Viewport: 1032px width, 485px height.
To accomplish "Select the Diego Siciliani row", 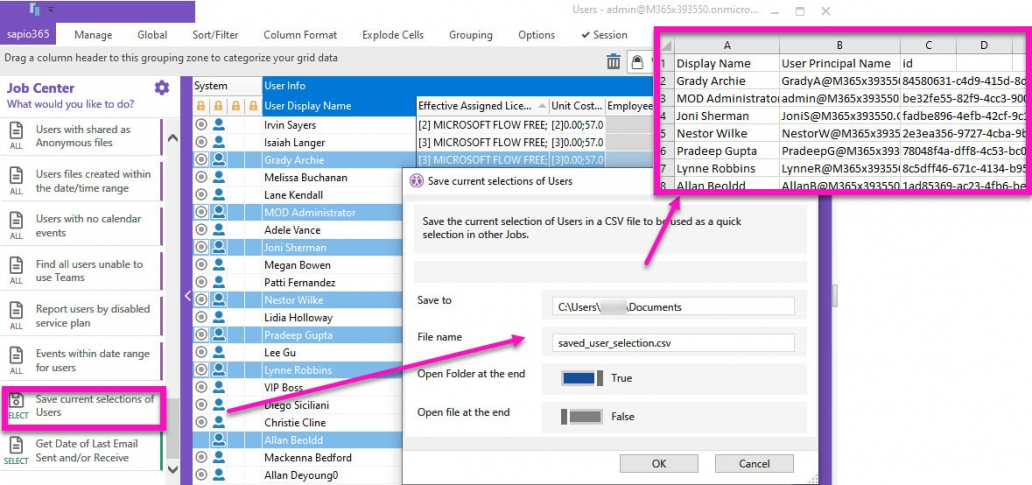I will 297,405.
